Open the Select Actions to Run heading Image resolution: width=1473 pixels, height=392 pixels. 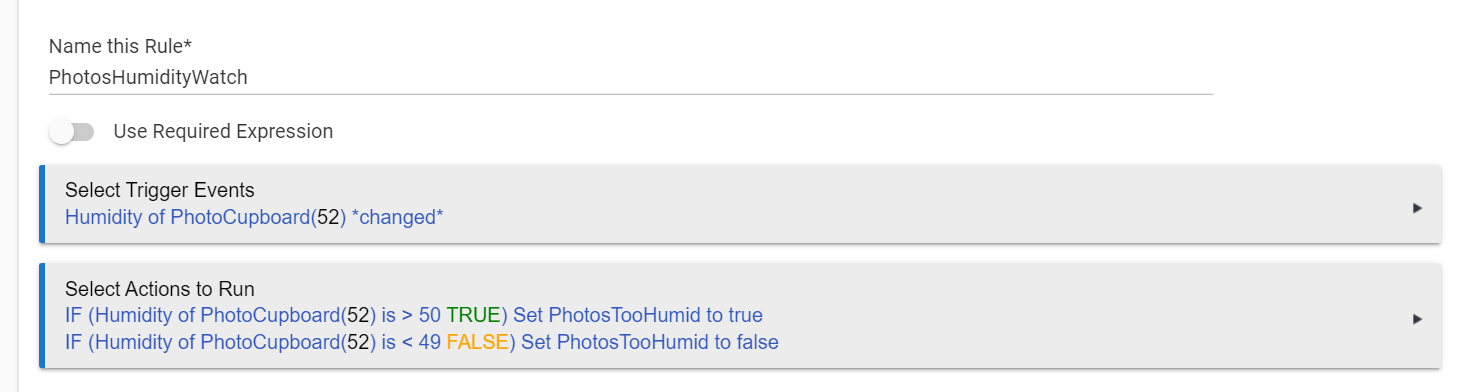[x=160, y=289]
